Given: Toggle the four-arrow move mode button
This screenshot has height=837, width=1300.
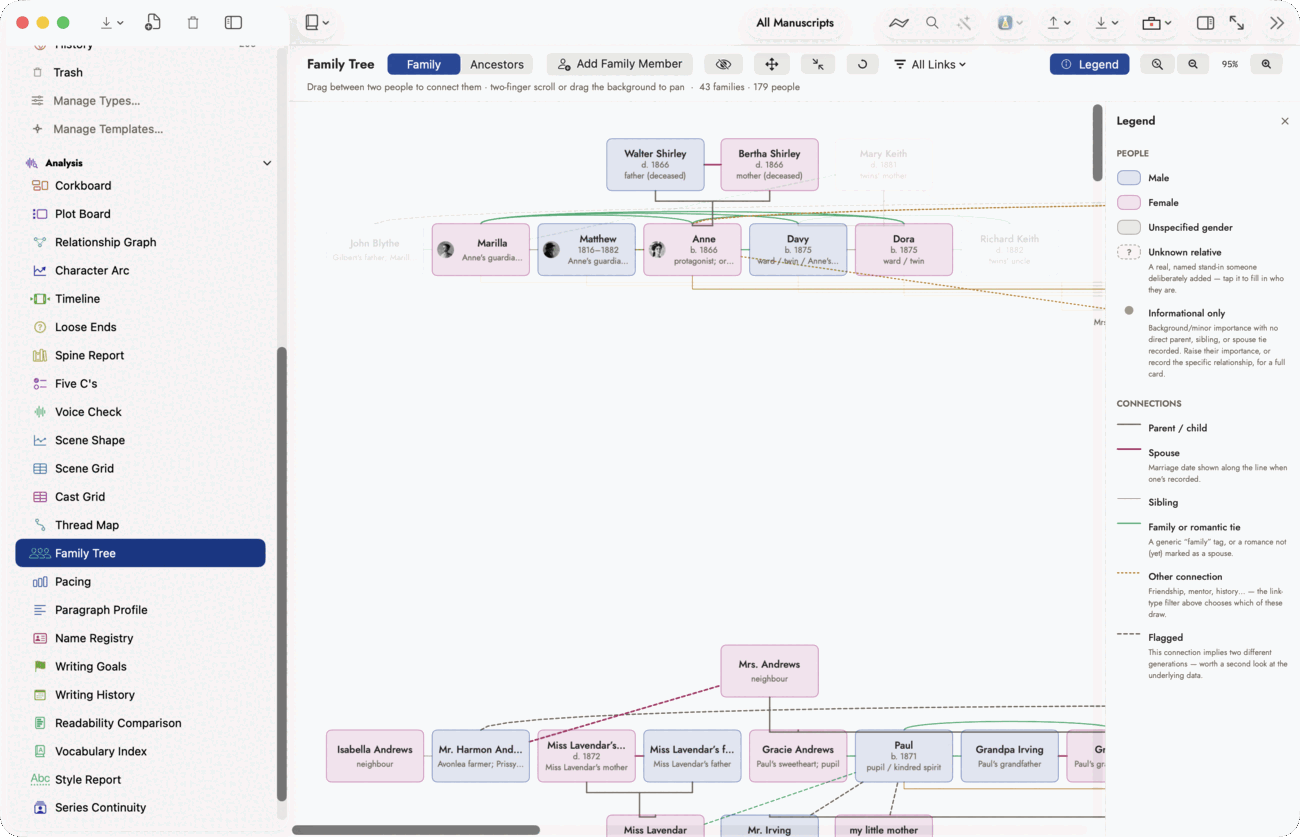Looking at the screenshot, I should [x=772, y=64].
